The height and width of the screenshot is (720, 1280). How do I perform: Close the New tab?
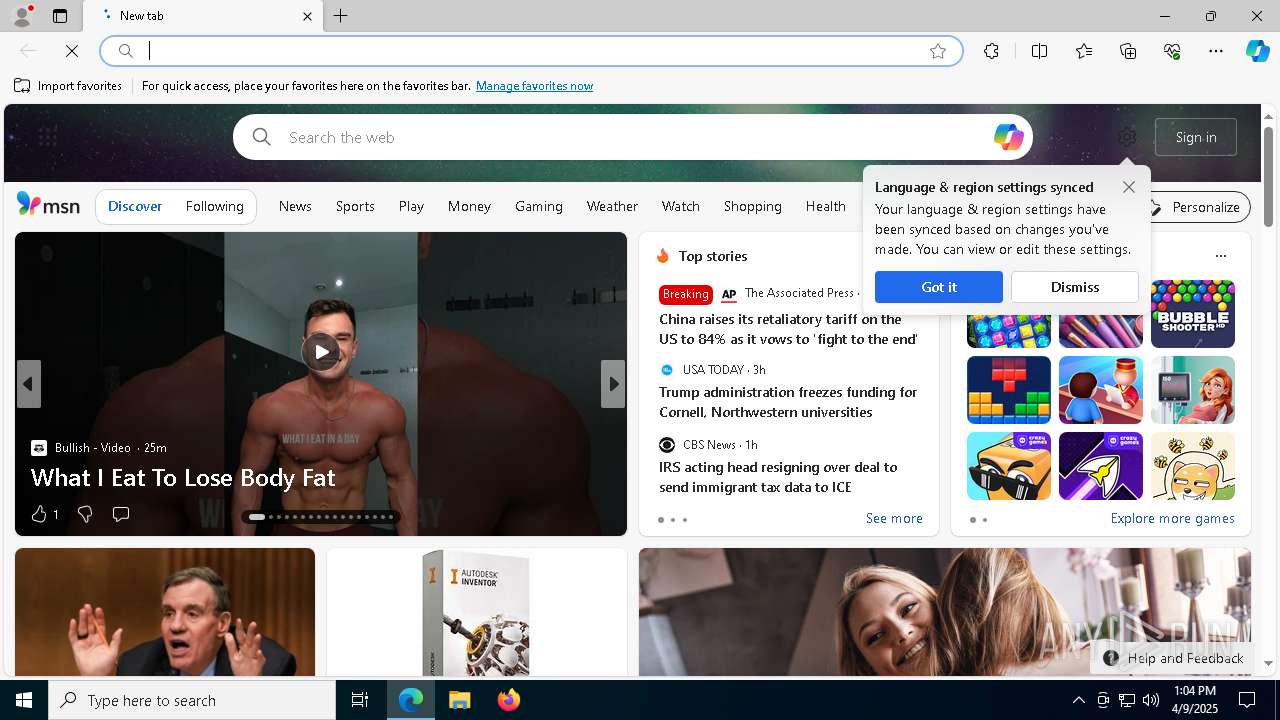307,16
